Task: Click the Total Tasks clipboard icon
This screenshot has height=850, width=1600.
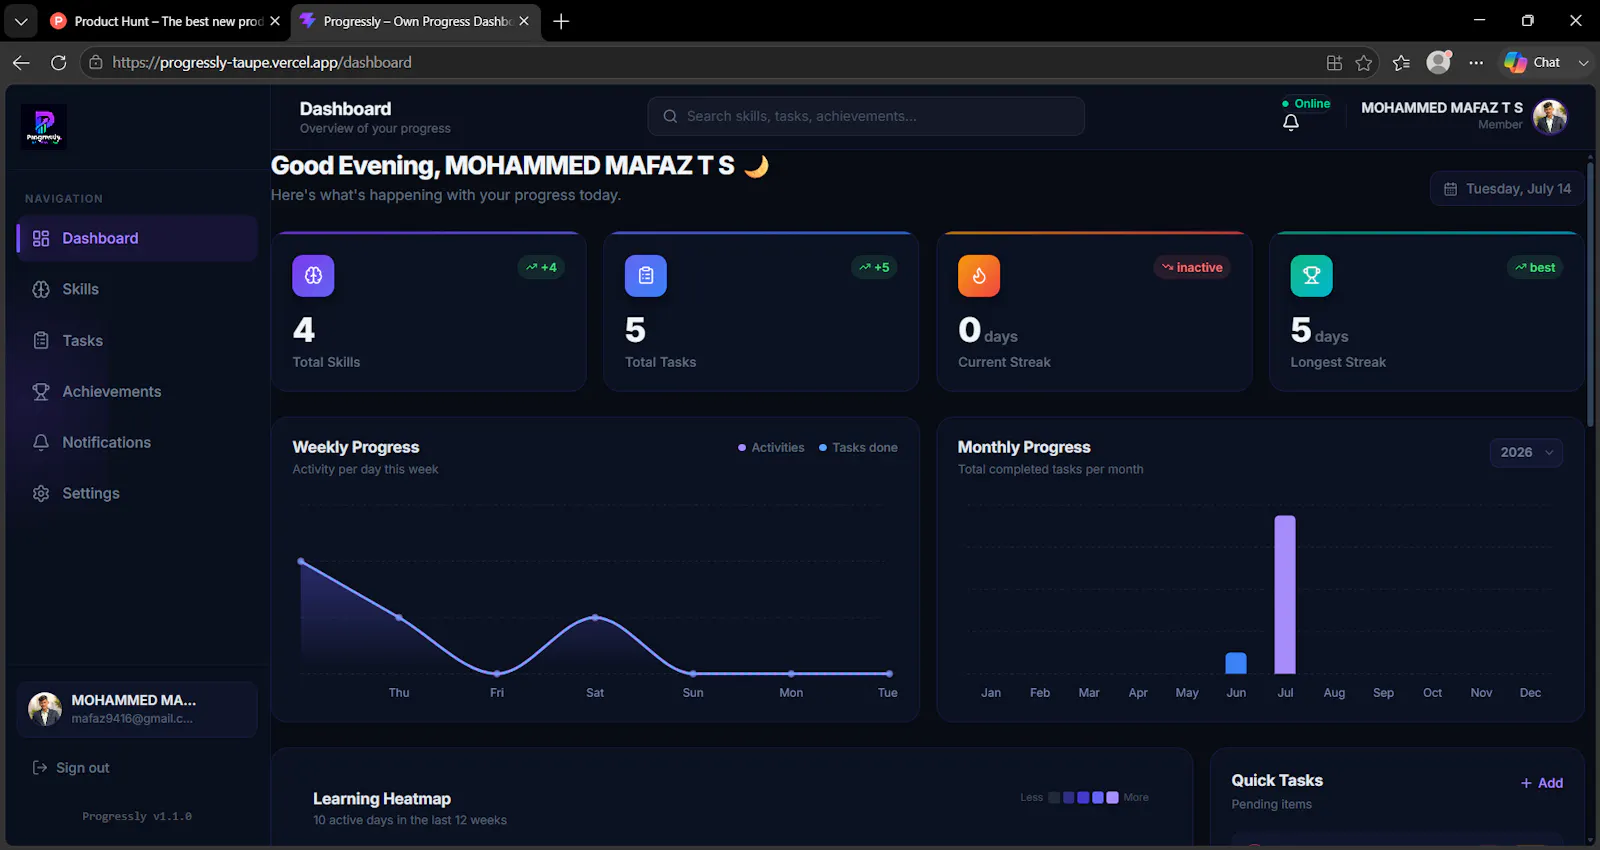Action: click(x=646, y=276)
